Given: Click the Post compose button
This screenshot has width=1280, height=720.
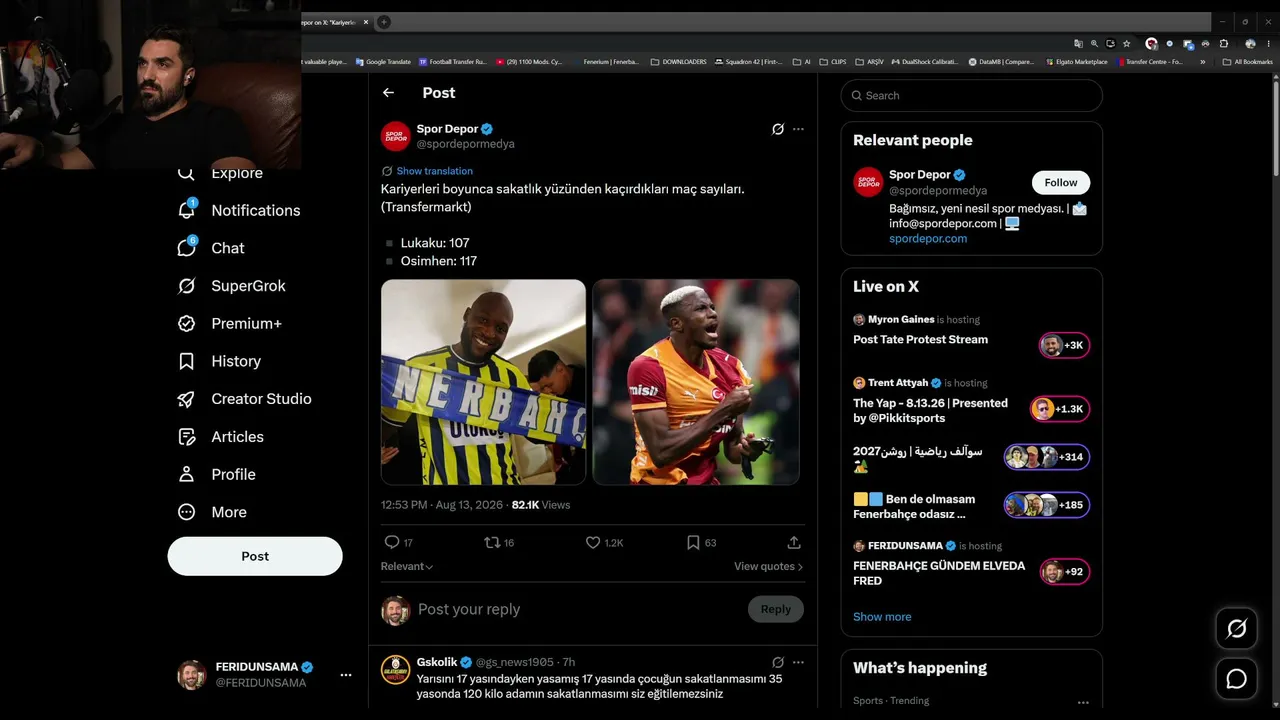Looking at the screenshot, I should tap(255, 556).
